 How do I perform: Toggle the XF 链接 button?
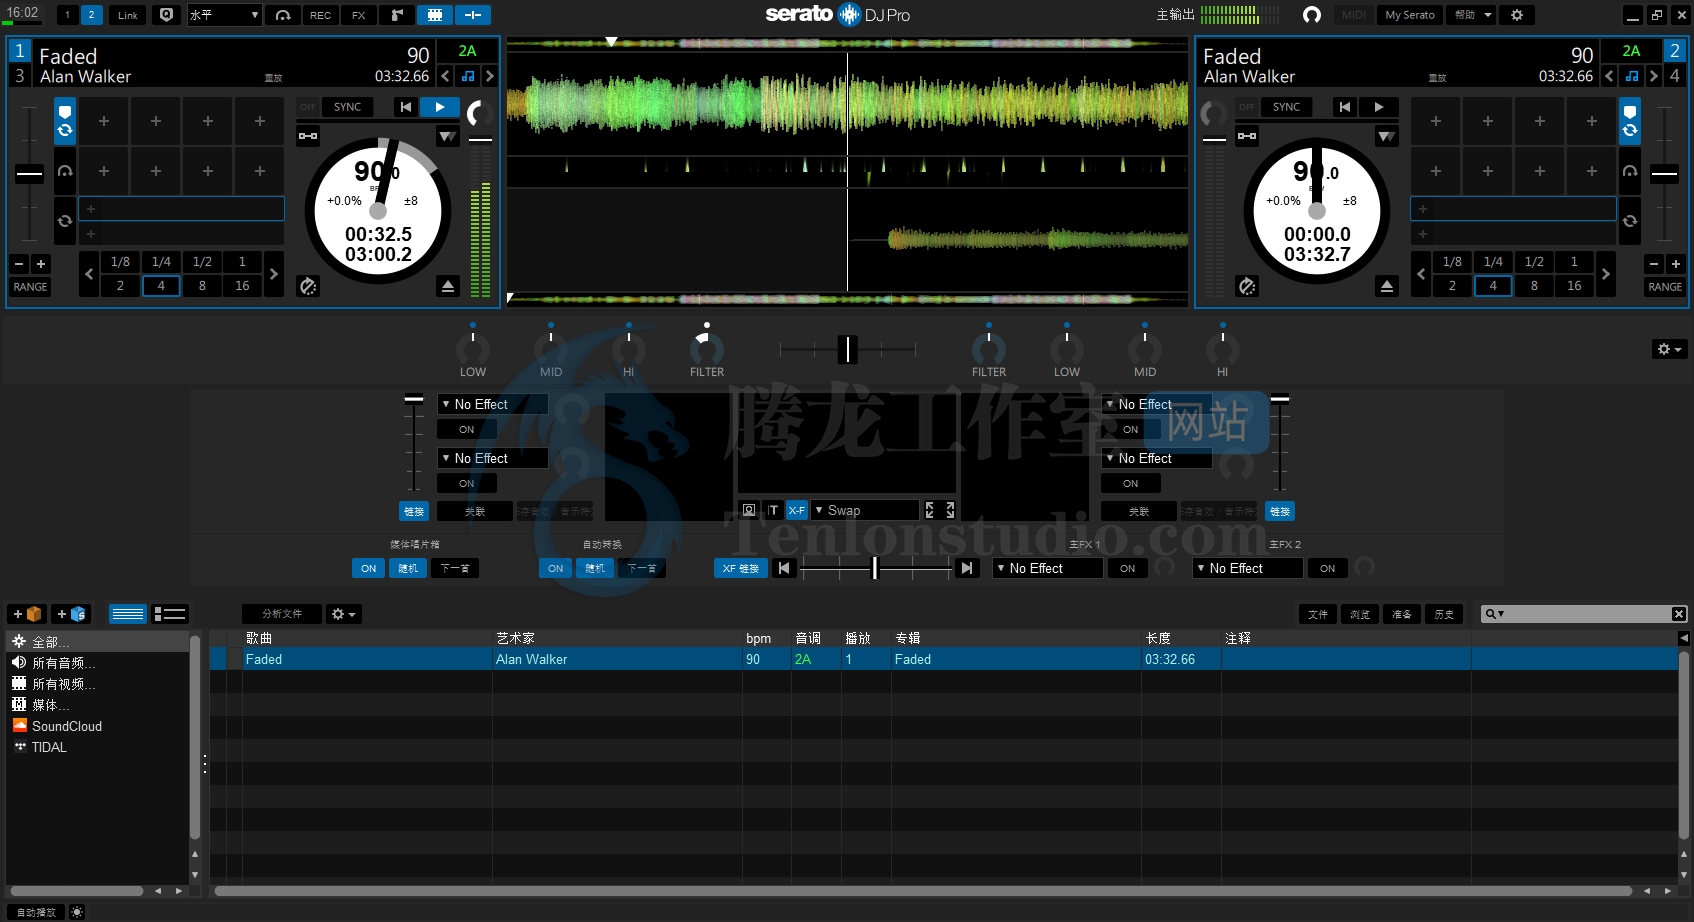click(x=741, y=568)
